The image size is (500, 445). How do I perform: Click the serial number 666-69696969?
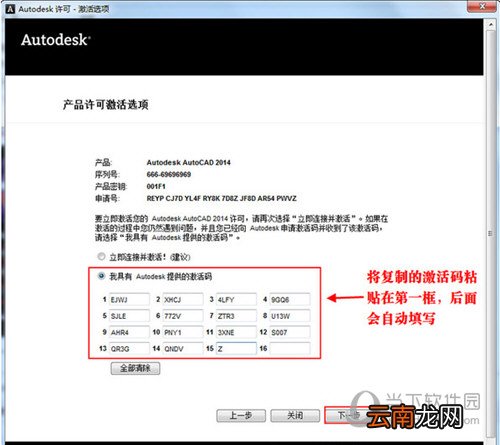(x=169, y=174)
